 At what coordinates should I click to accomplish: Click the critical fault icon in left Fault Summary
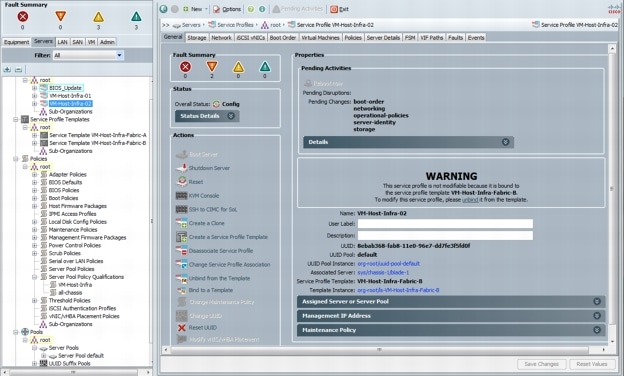(23, 16)
